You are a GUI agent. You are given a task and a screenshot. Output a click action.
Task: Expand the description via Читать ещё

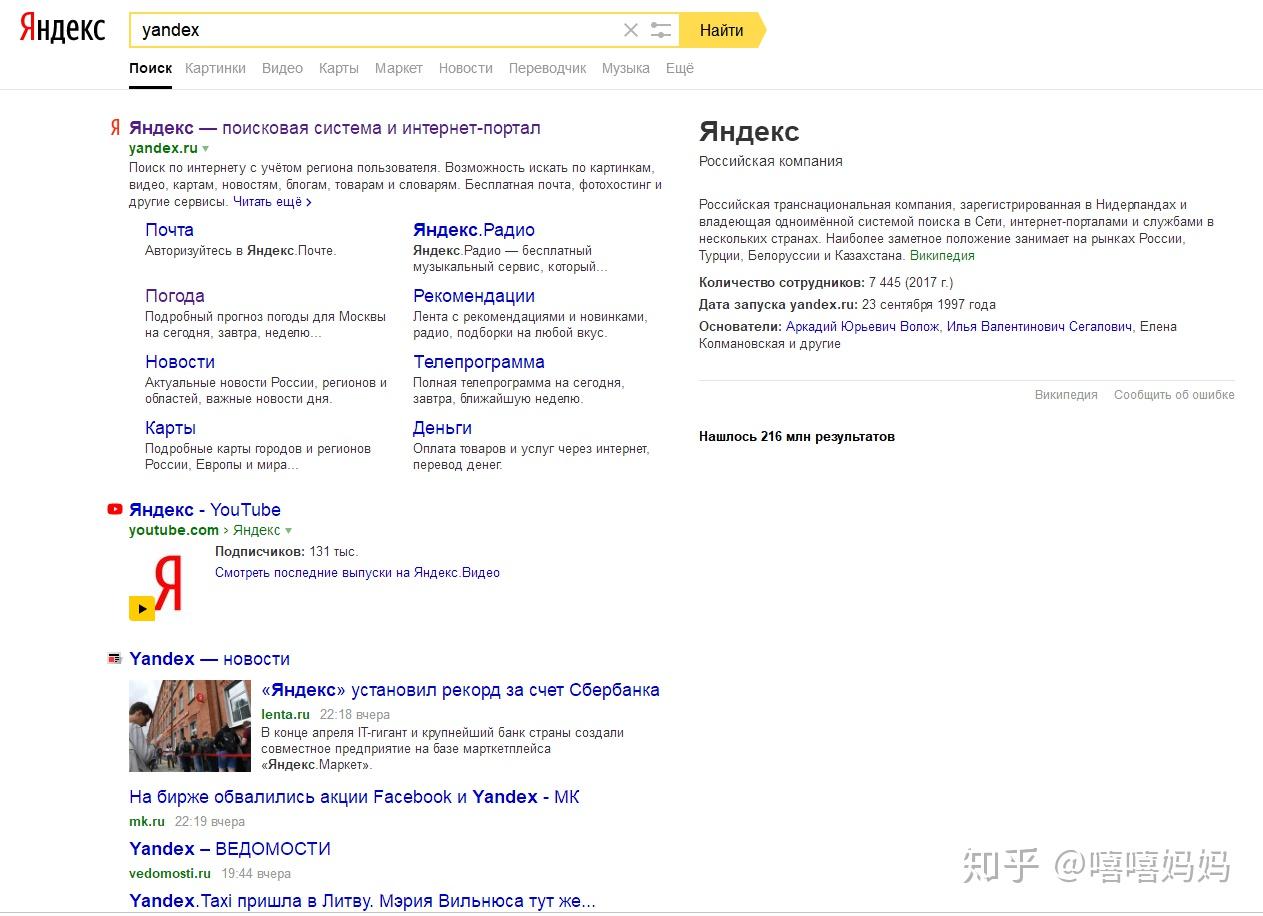[x=269, y=201]
